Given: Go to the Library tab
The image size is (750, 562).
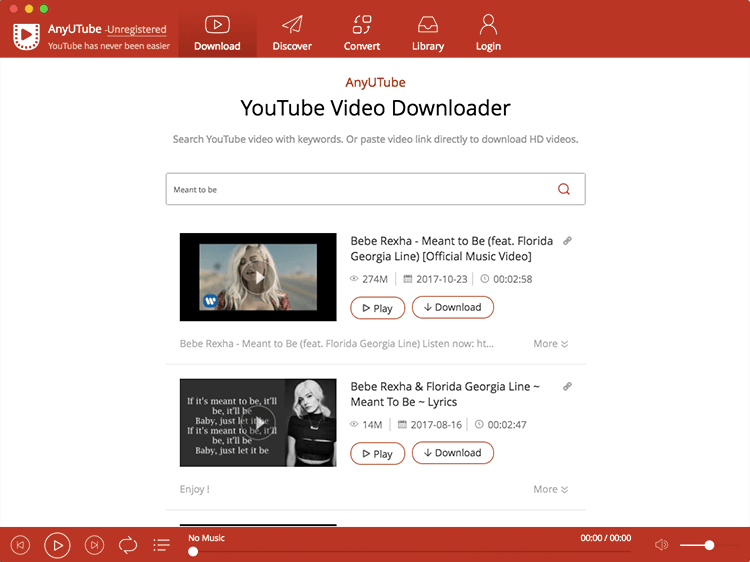Looking at the screenshot, I should coord(428,33).
